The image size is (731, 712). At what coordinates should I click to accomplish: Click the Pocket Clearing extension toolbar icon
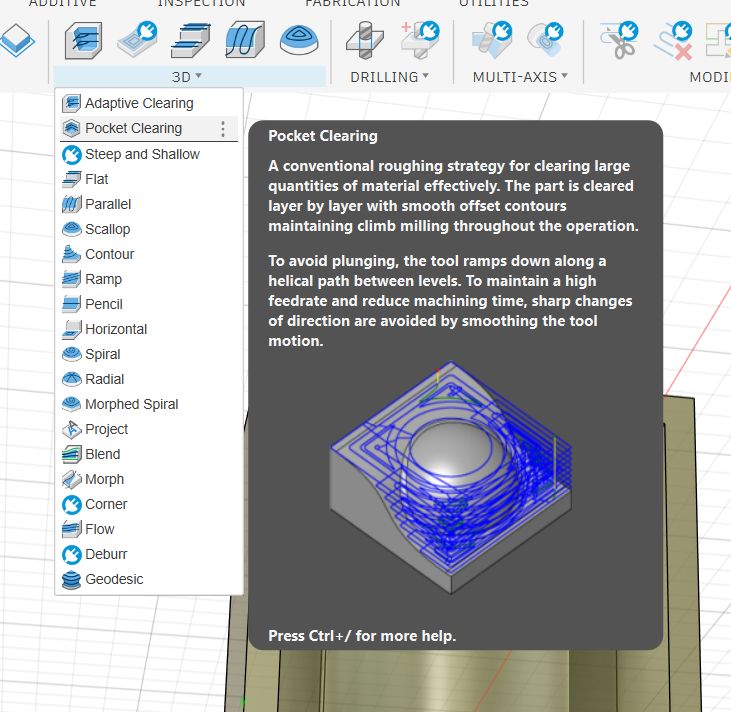pyautogui.click(x=137, y=40)
